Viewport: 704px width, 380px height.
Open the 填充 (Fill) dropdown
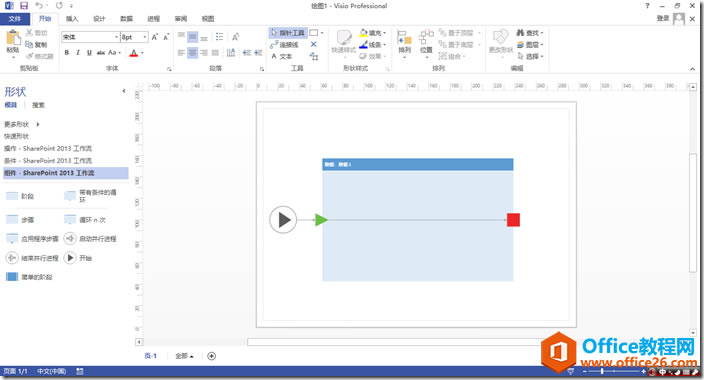coord(373,33)
